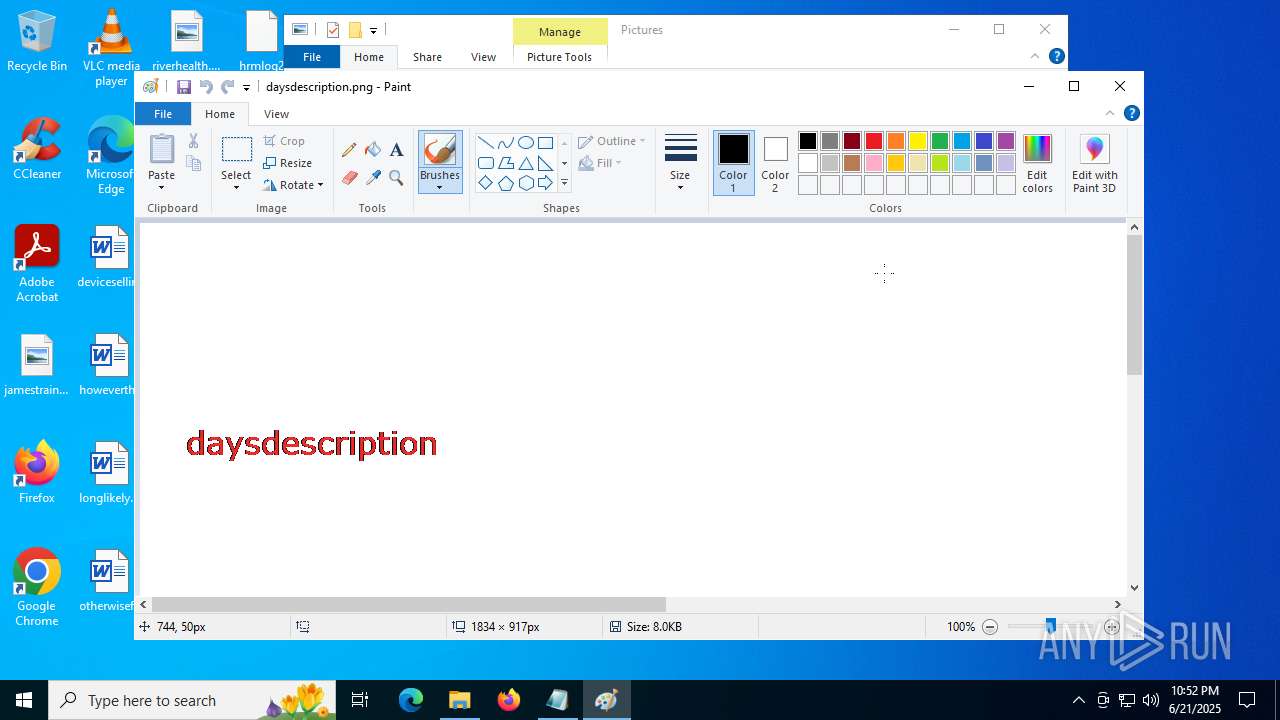Screen dimensions: 1280x720
Task: Click the zoom slider handle
Action: [x=1050, y=626]
